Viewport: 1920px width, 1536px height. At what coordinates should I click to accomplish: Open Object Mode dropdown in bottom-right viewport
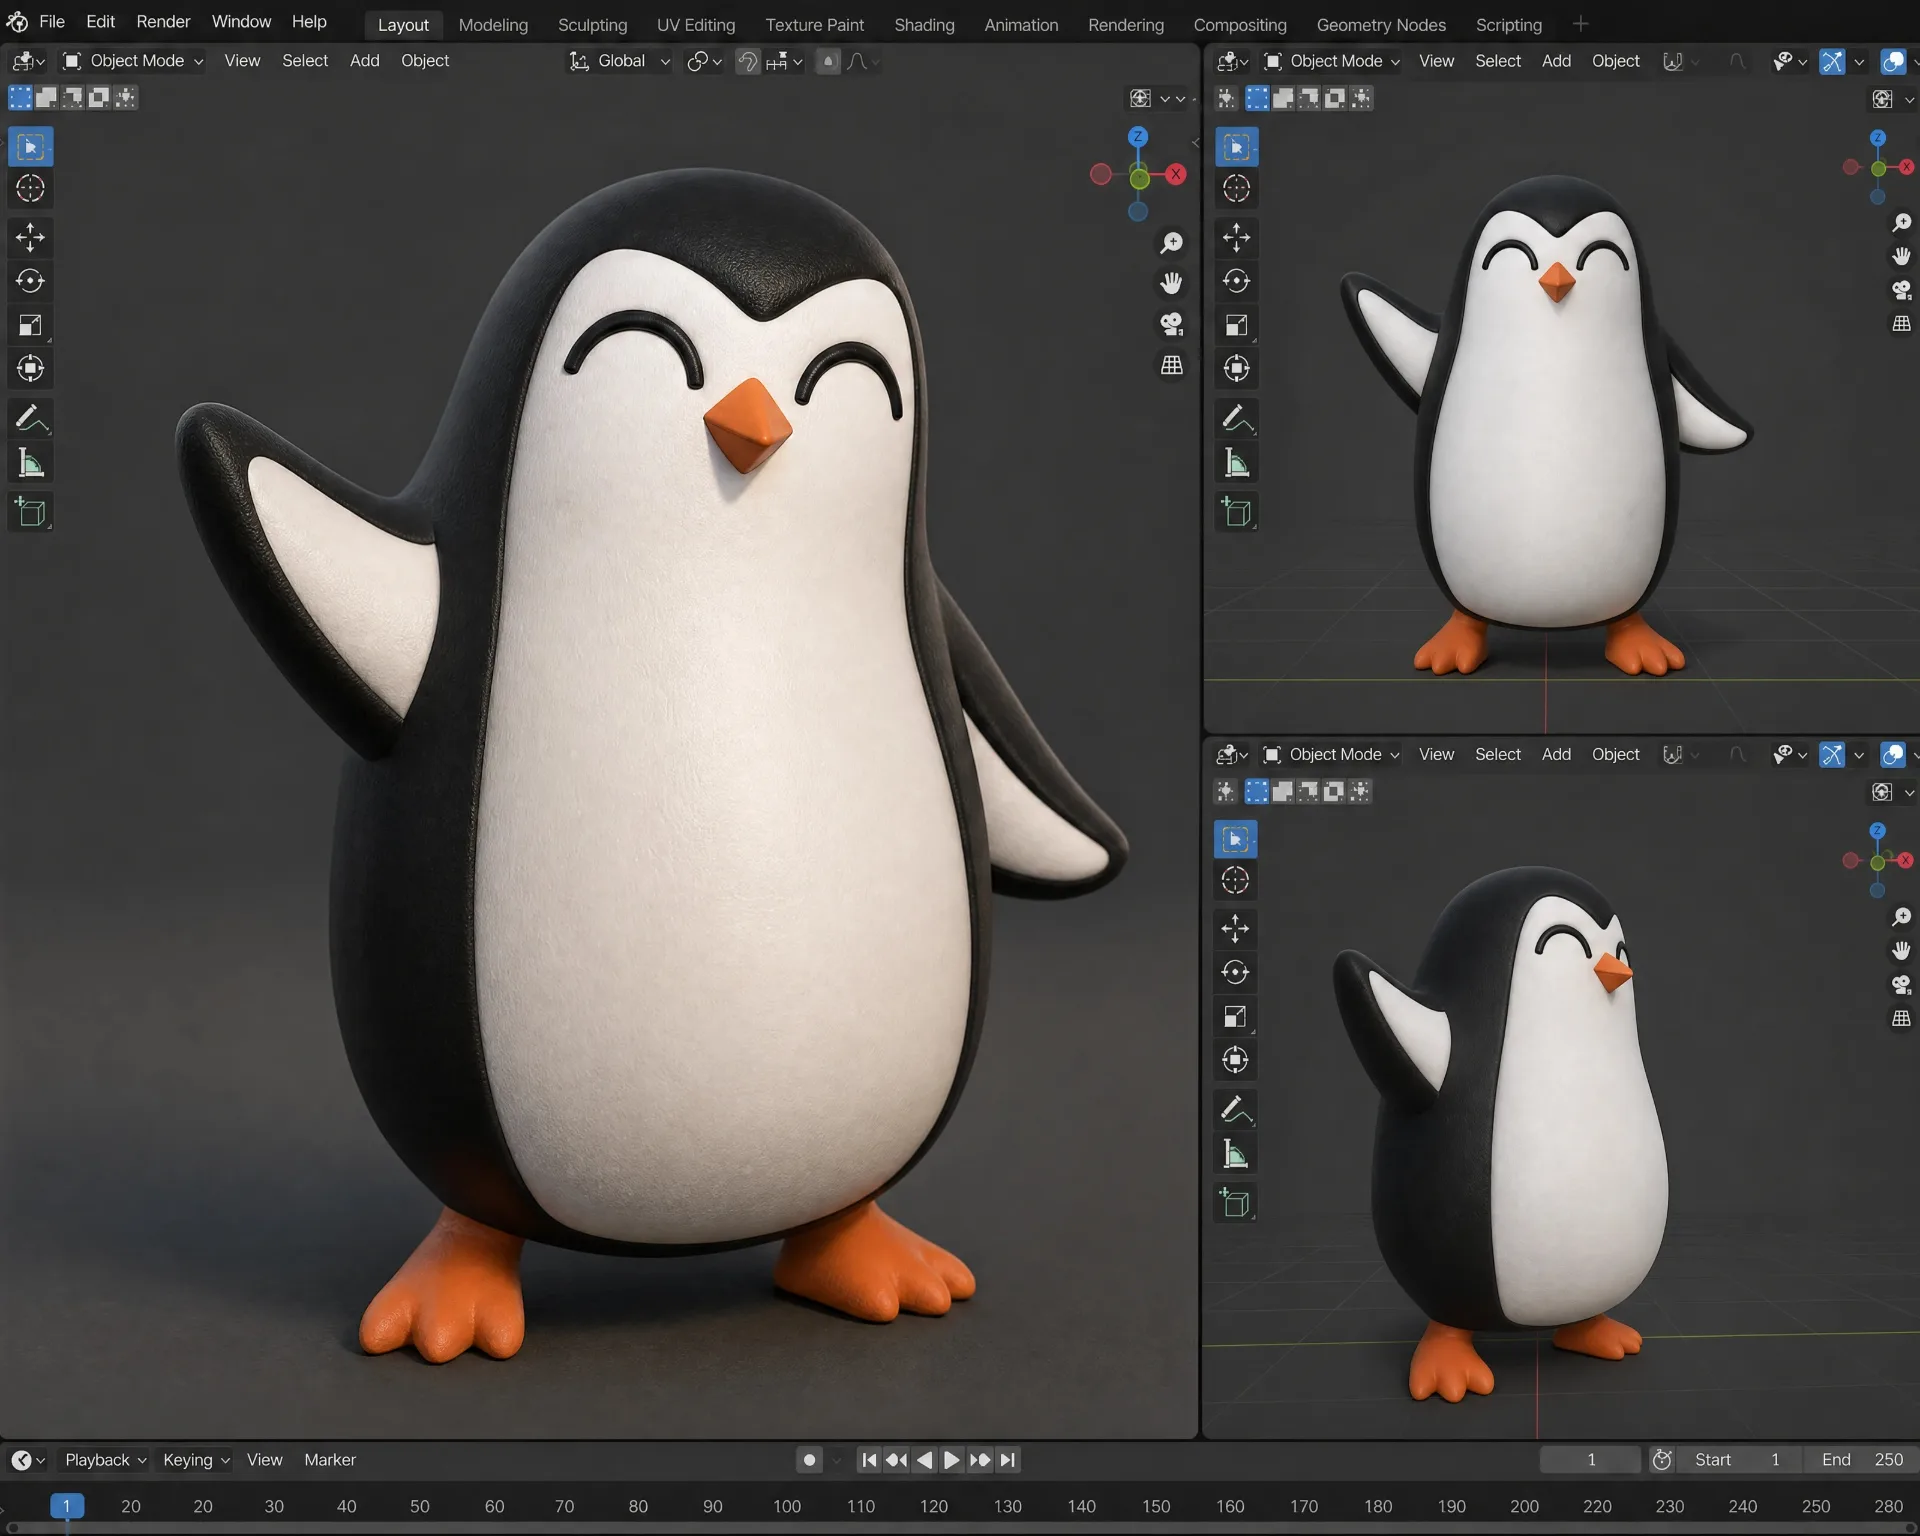click(1332, 754)
